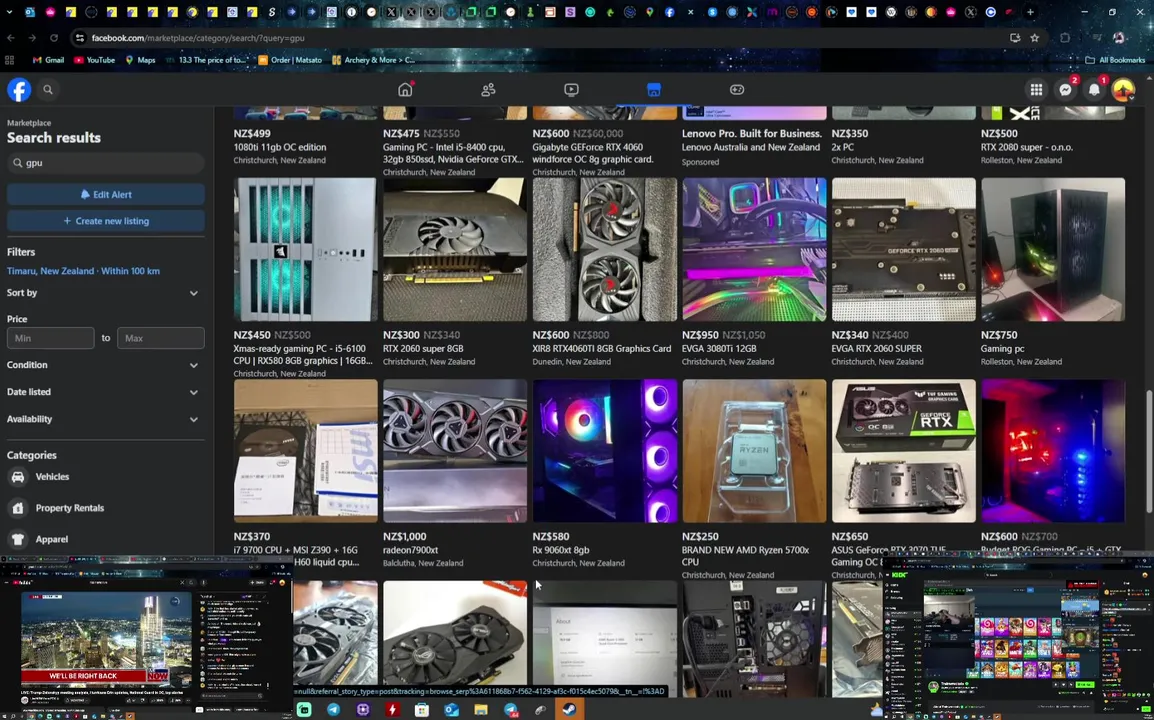Open the notifications bell icon
1154x720 pixels.
[1094, 90]
